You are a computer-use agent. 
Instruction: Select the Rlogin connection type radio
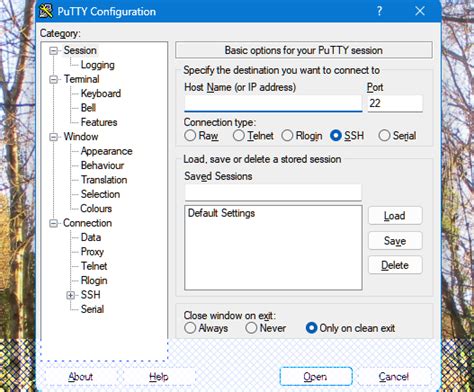[287, 136]
